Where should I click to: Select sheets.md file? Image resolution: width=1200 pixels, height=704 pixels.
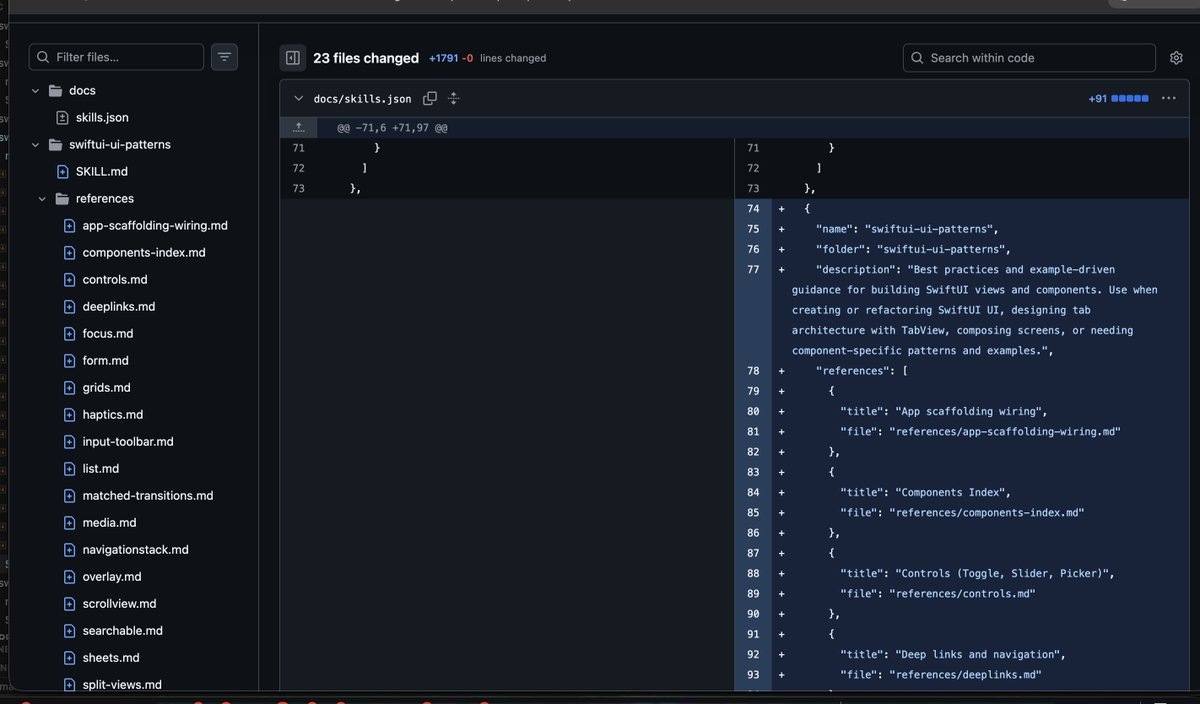111,657
